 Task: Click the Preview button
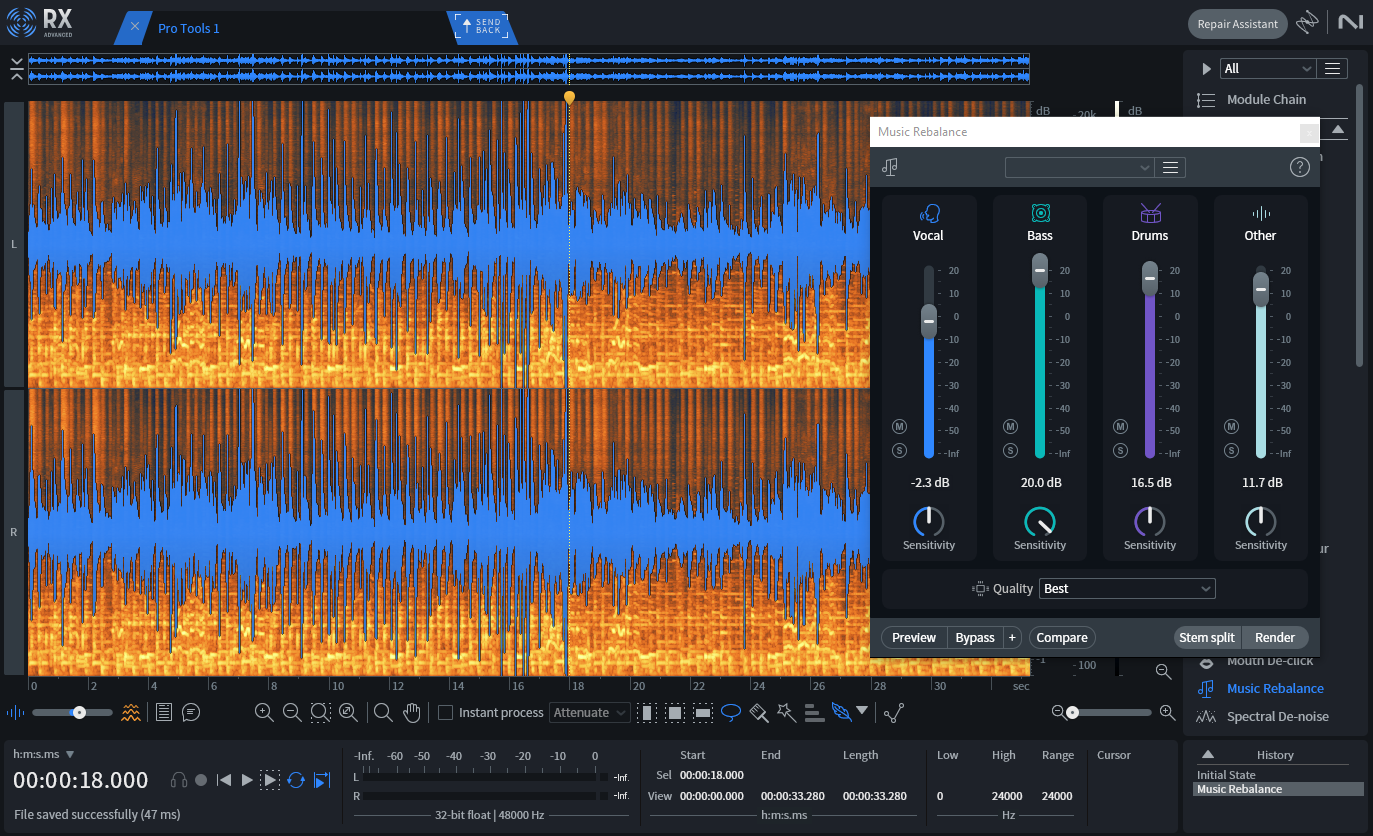click(x=914, y=638)
